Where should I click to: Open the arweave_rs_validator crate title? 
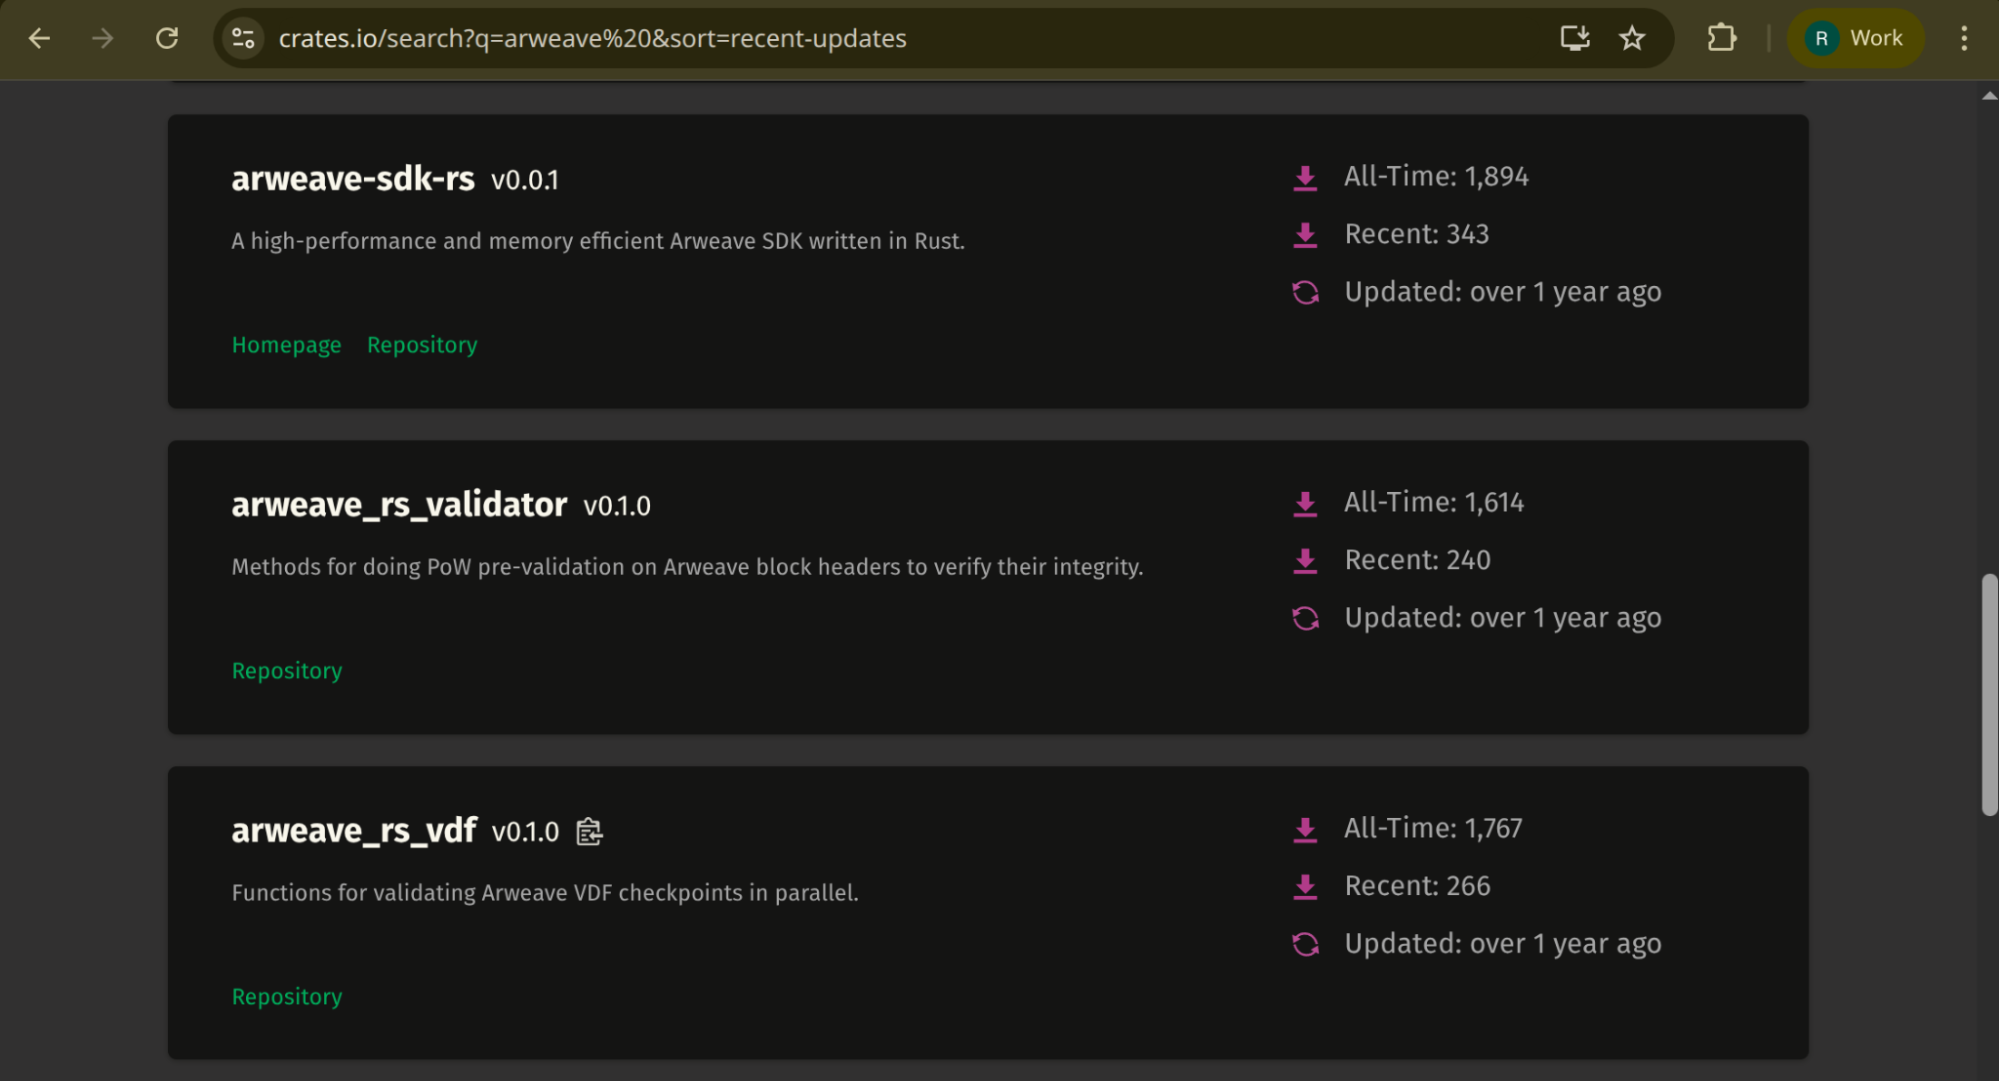(399, 505)
